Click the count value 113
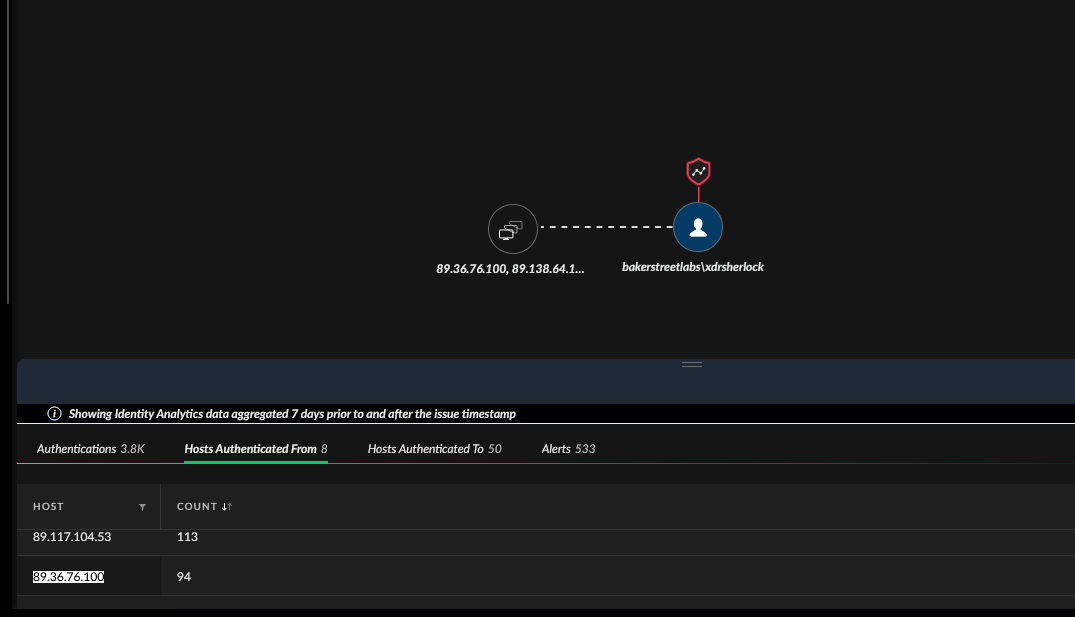The height and width of the screenshot is (617, 1075). point(187,537)
